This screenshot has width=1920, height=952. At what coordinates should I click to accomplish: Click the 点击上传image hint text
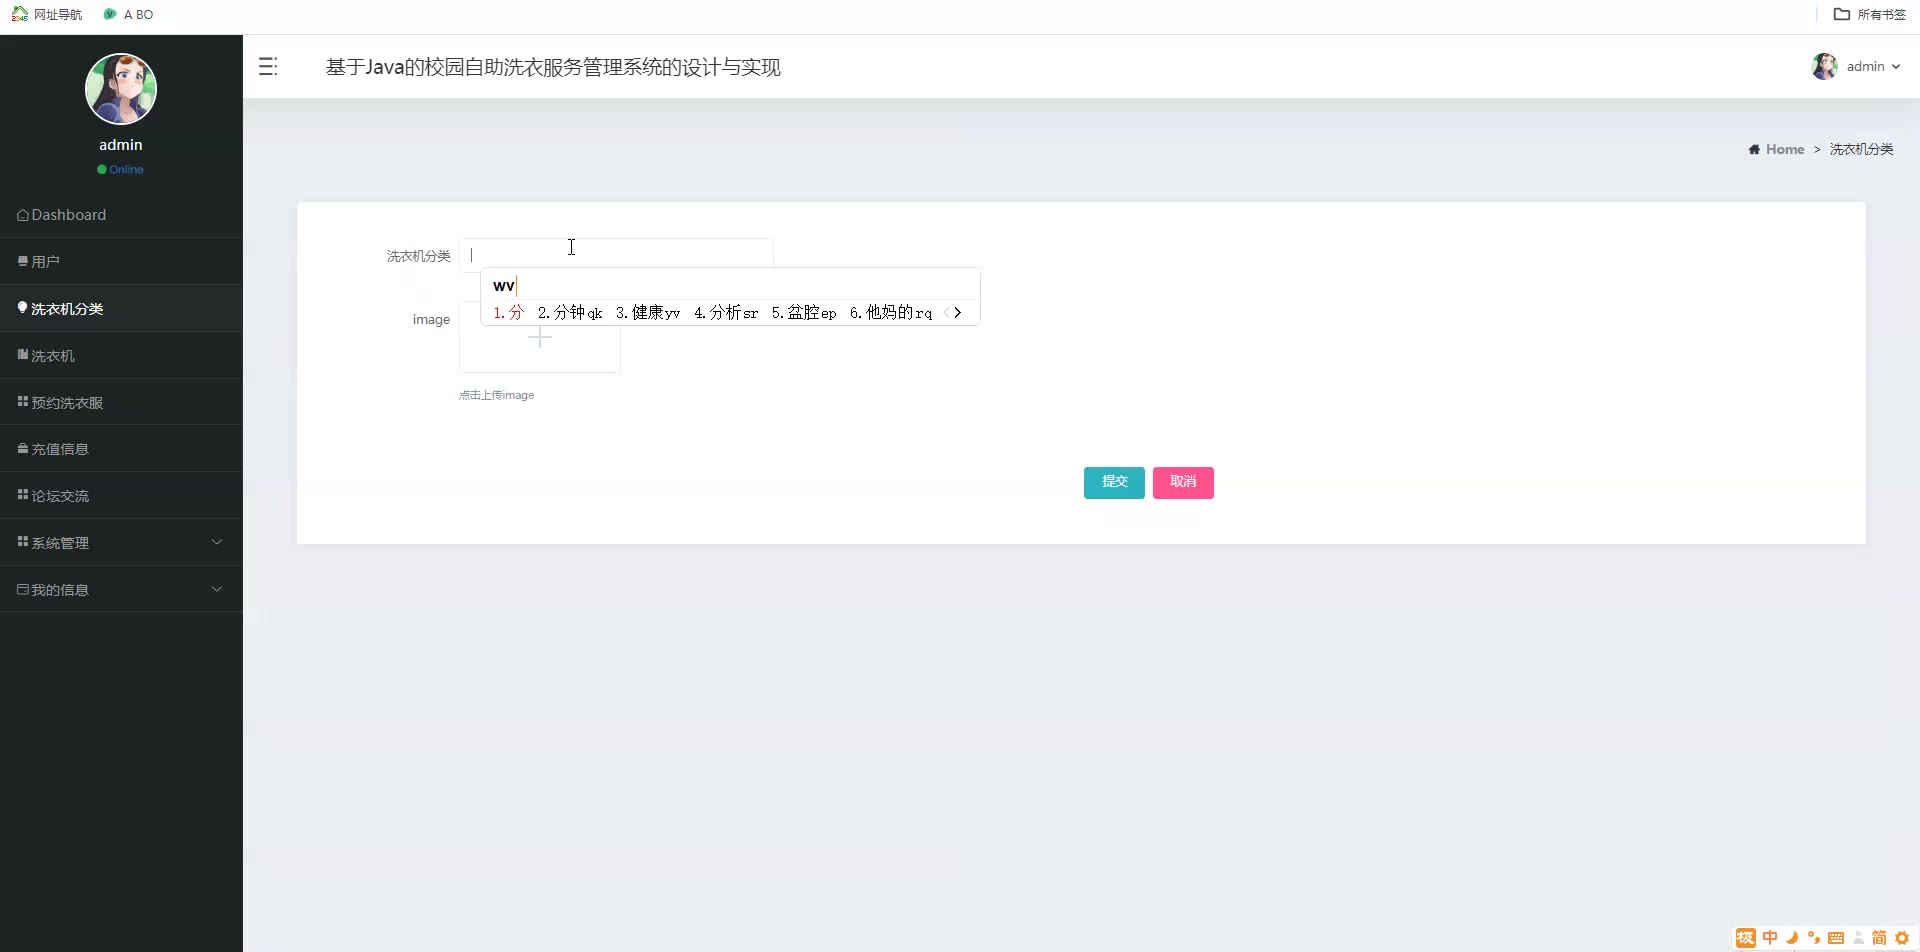(497, 395)
